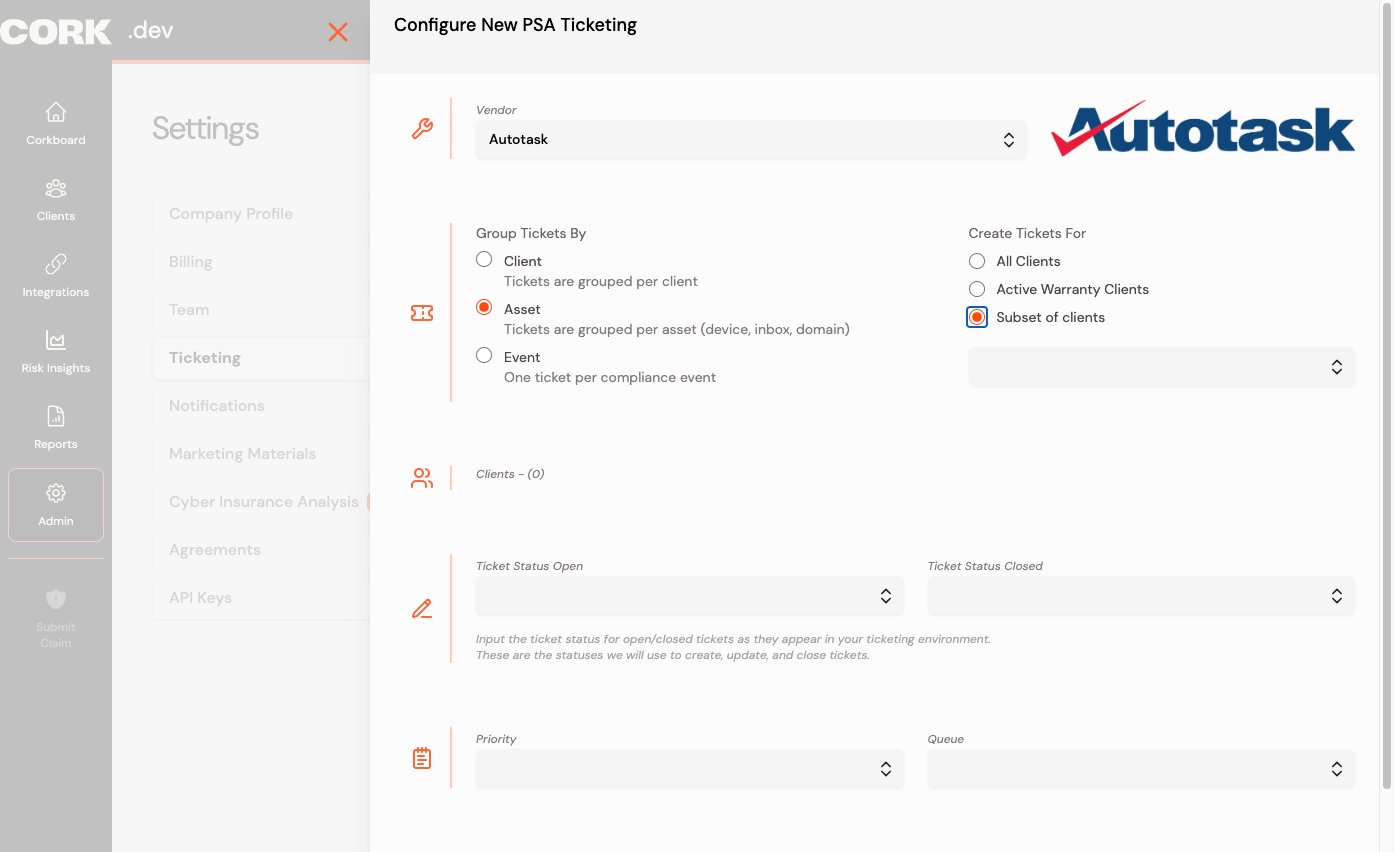The image size is (1394, 852).
Task: Open the Vendor Autotask dropdown
Action: pyautogui.click(x=751, y=140)
